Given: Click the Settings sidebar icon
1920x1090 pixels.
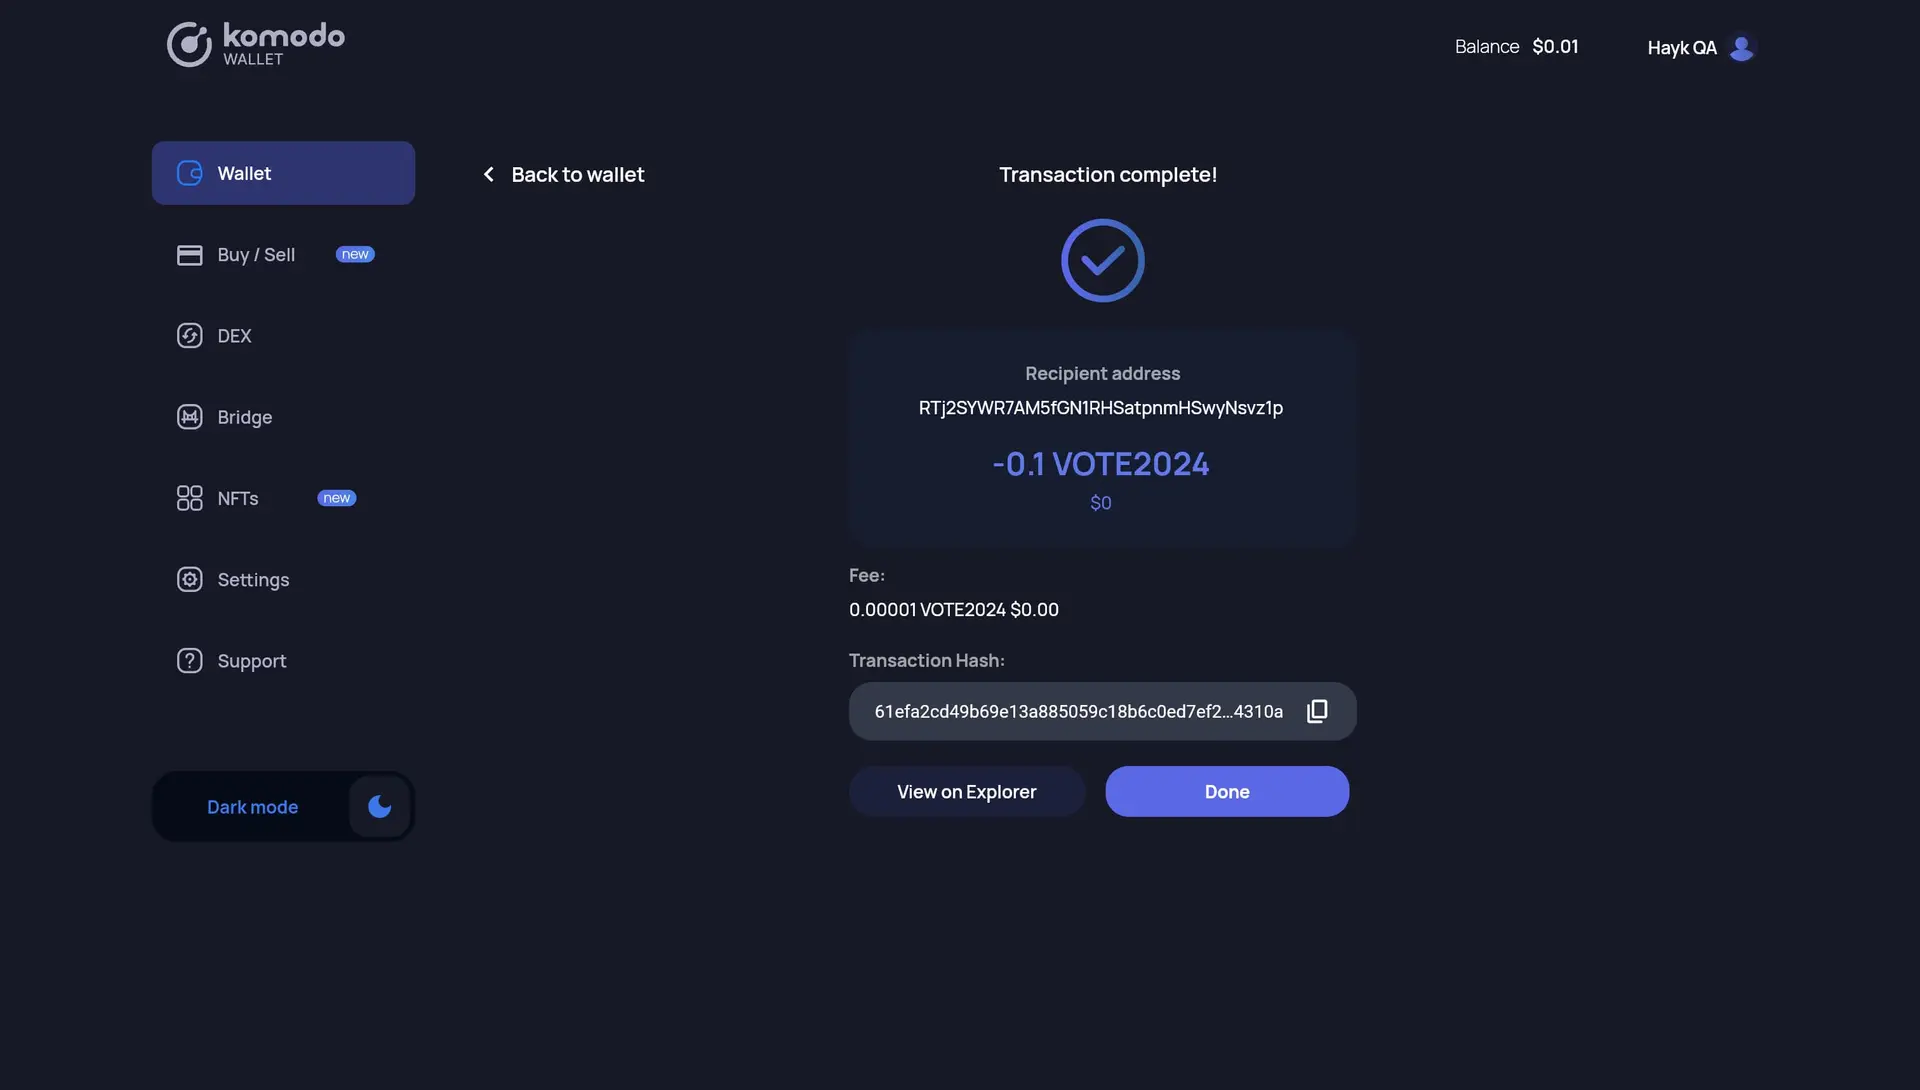Looking at the screenshot, I should (x=189, y=580).
